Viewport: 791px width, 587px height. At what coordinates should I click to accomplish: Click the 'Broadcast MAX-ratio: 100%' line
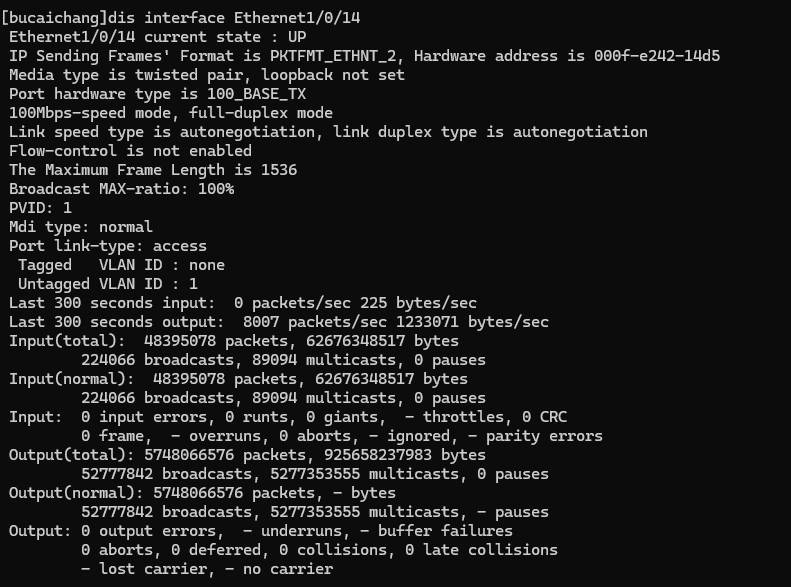coord(122,189)
